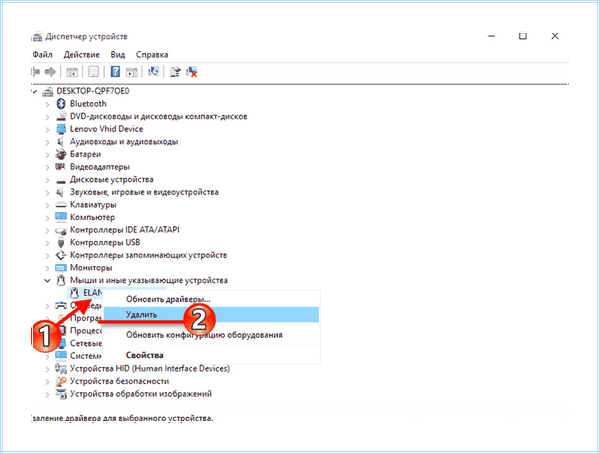600x454 pixels.
Task: Open the Действие menu
Action: point(82,55)
